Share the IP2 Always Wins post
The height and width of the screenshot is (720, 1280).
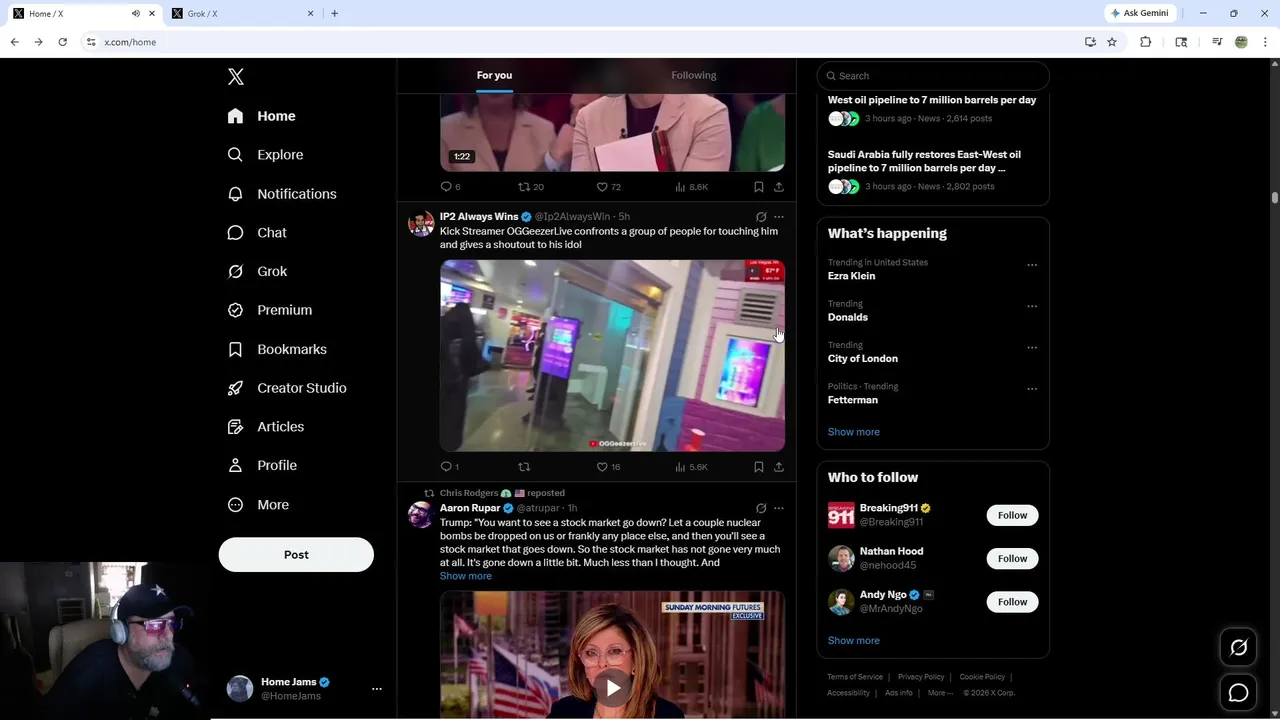779,467
